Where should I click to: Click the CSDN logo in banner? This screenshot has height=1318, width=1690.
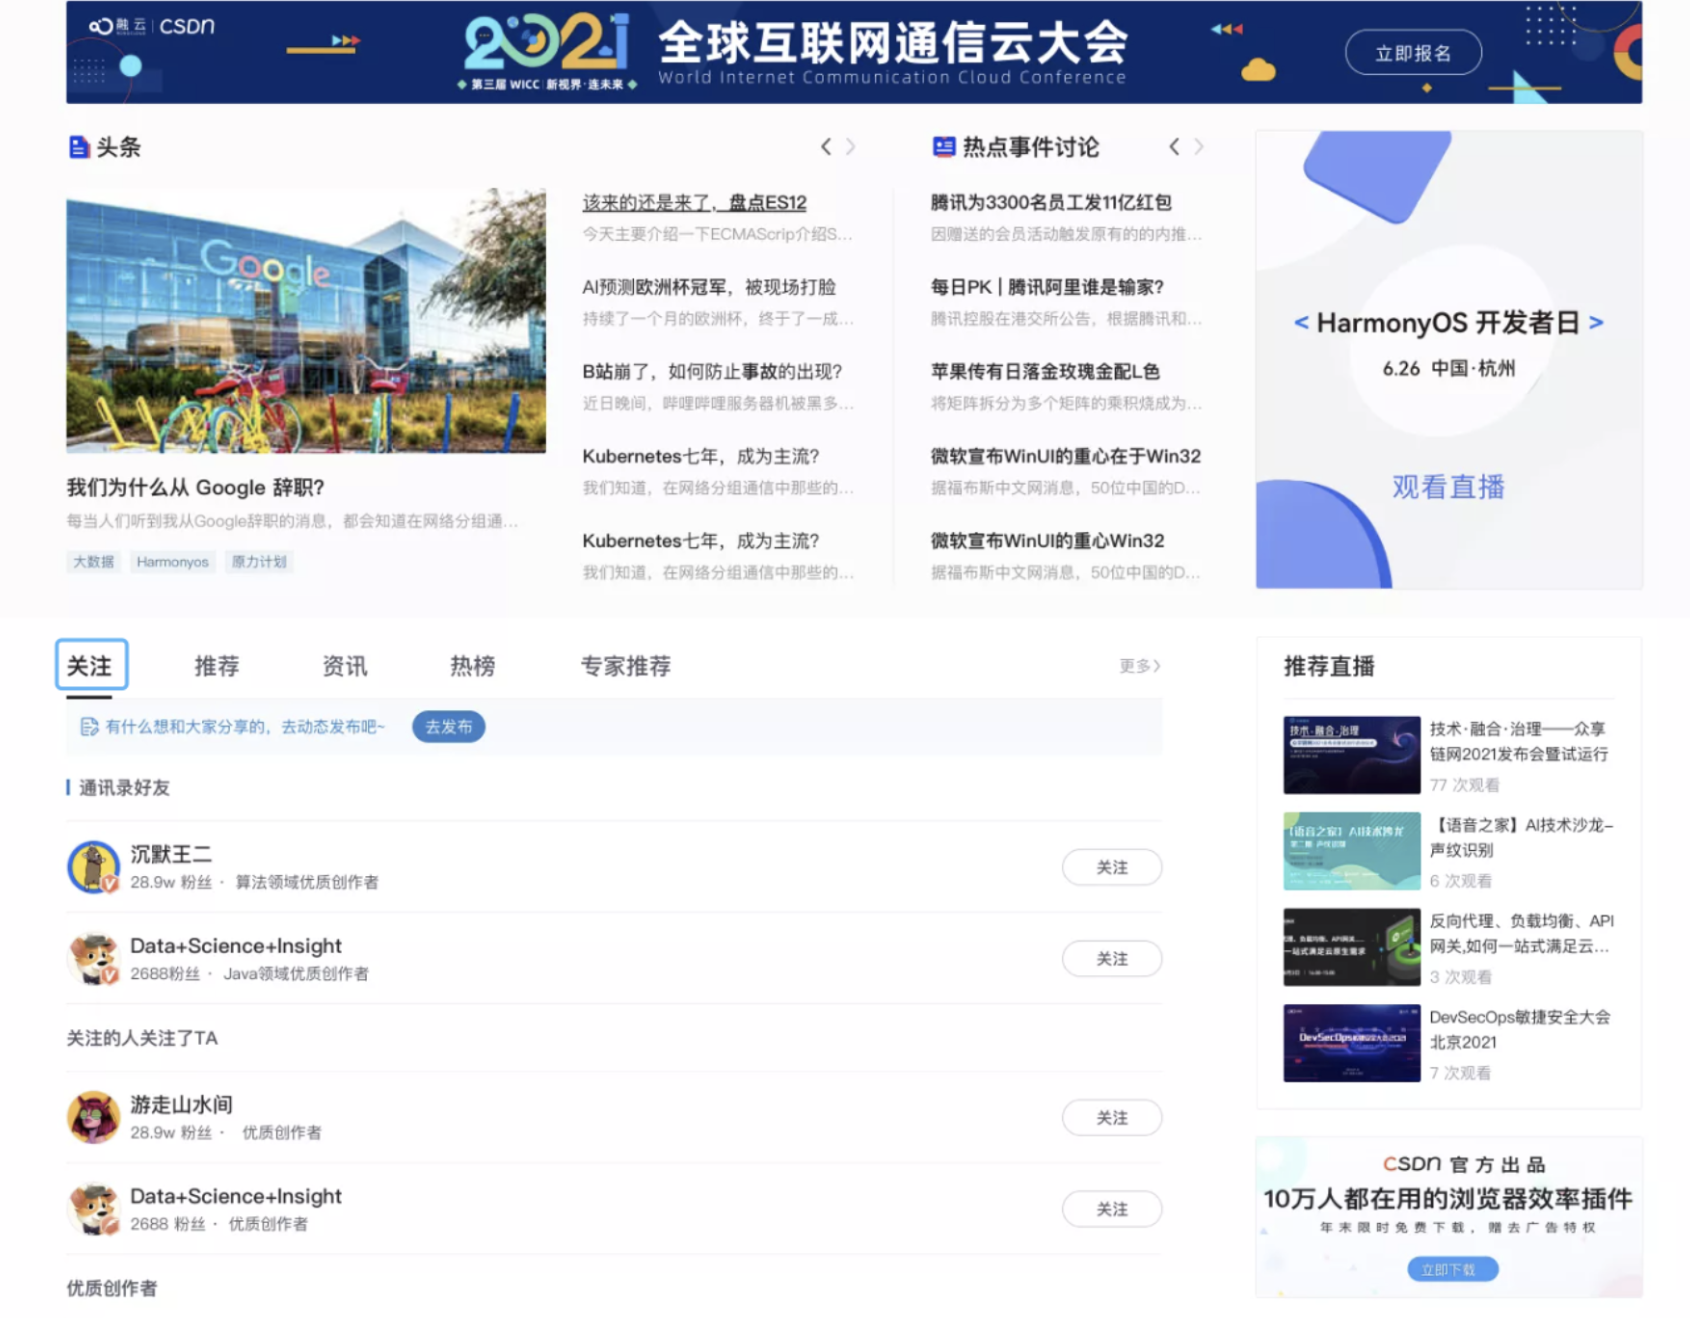pos(187,26)
